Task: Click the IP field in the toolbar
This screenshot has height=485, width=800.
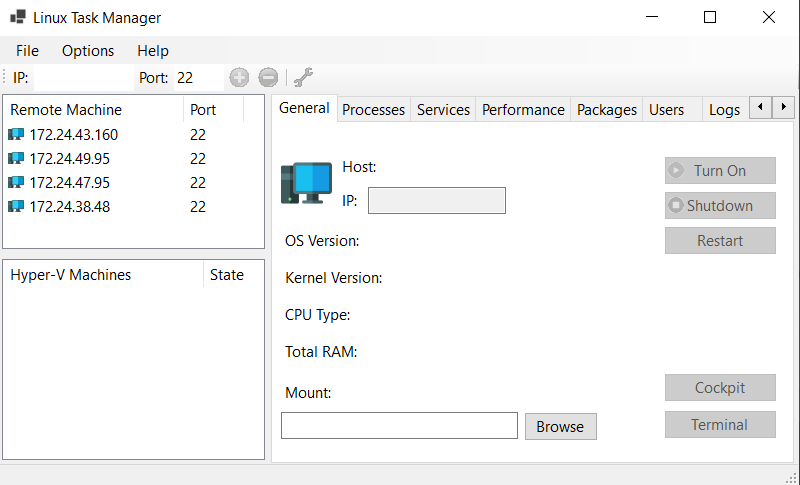Action: (82, 77)
